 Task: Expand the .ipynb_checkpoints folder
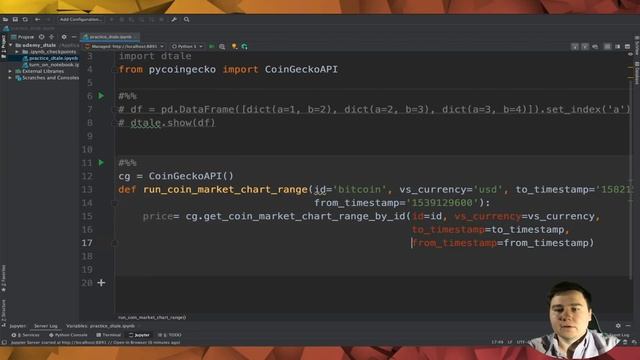tap(17, 51)
